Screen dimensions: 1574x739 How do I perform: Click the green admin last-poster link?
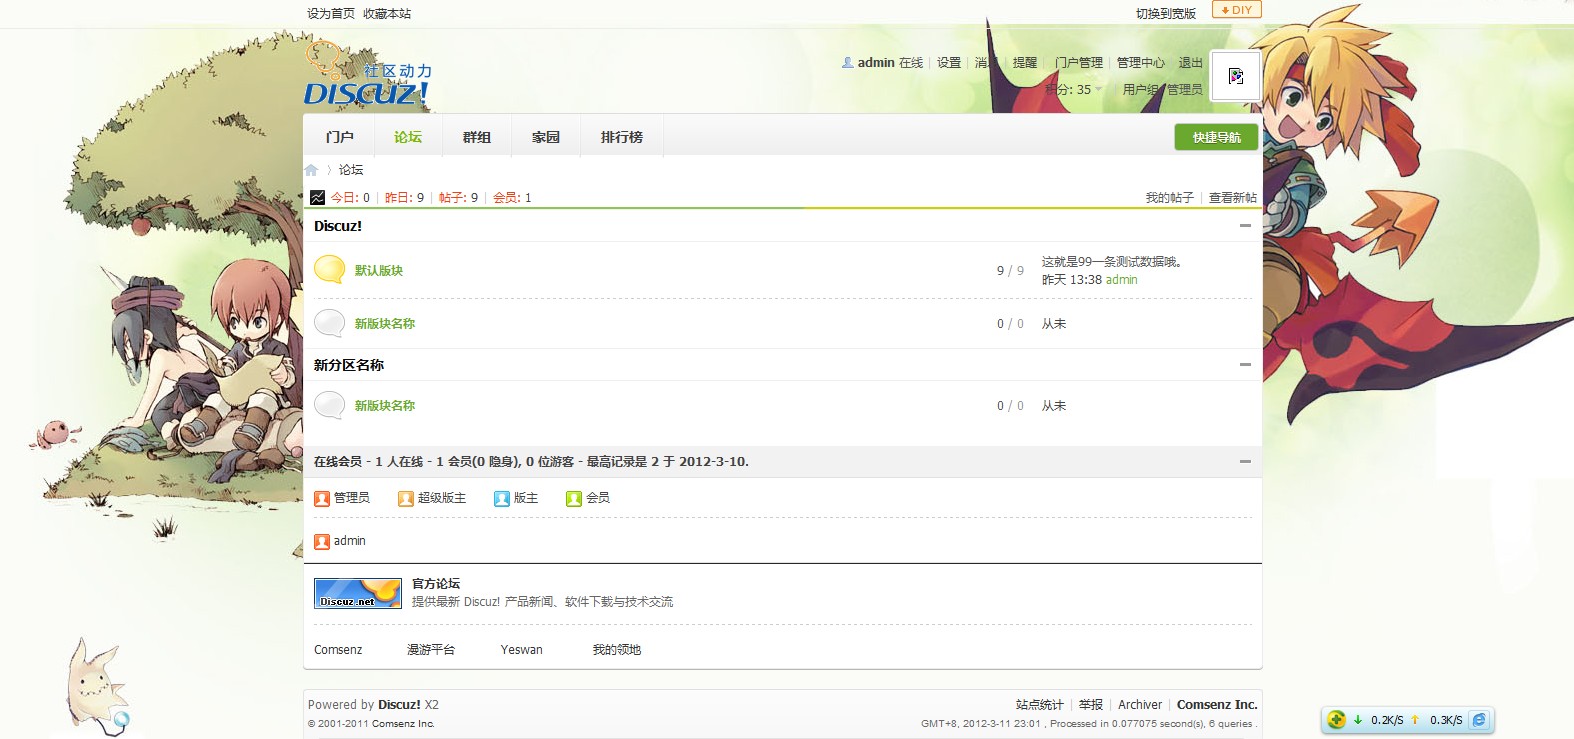[1122, 280]
